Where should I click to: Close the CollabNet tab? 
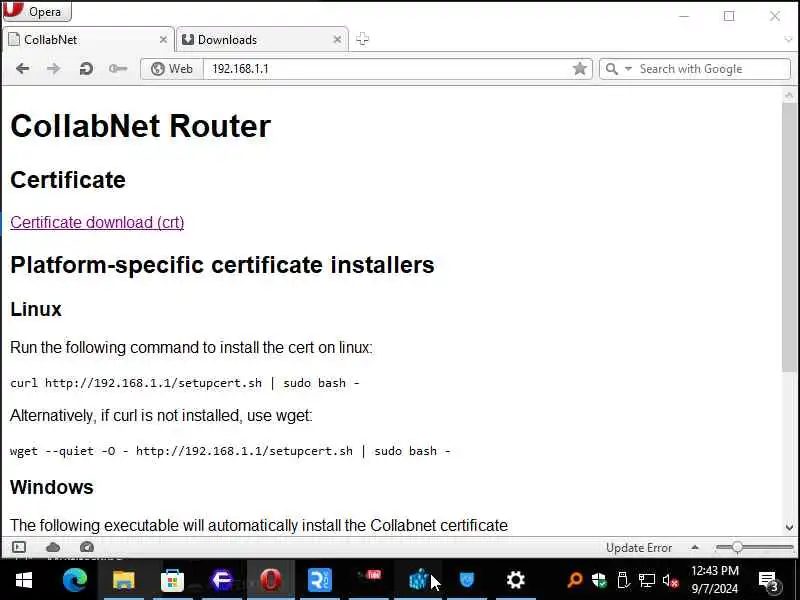163,39
